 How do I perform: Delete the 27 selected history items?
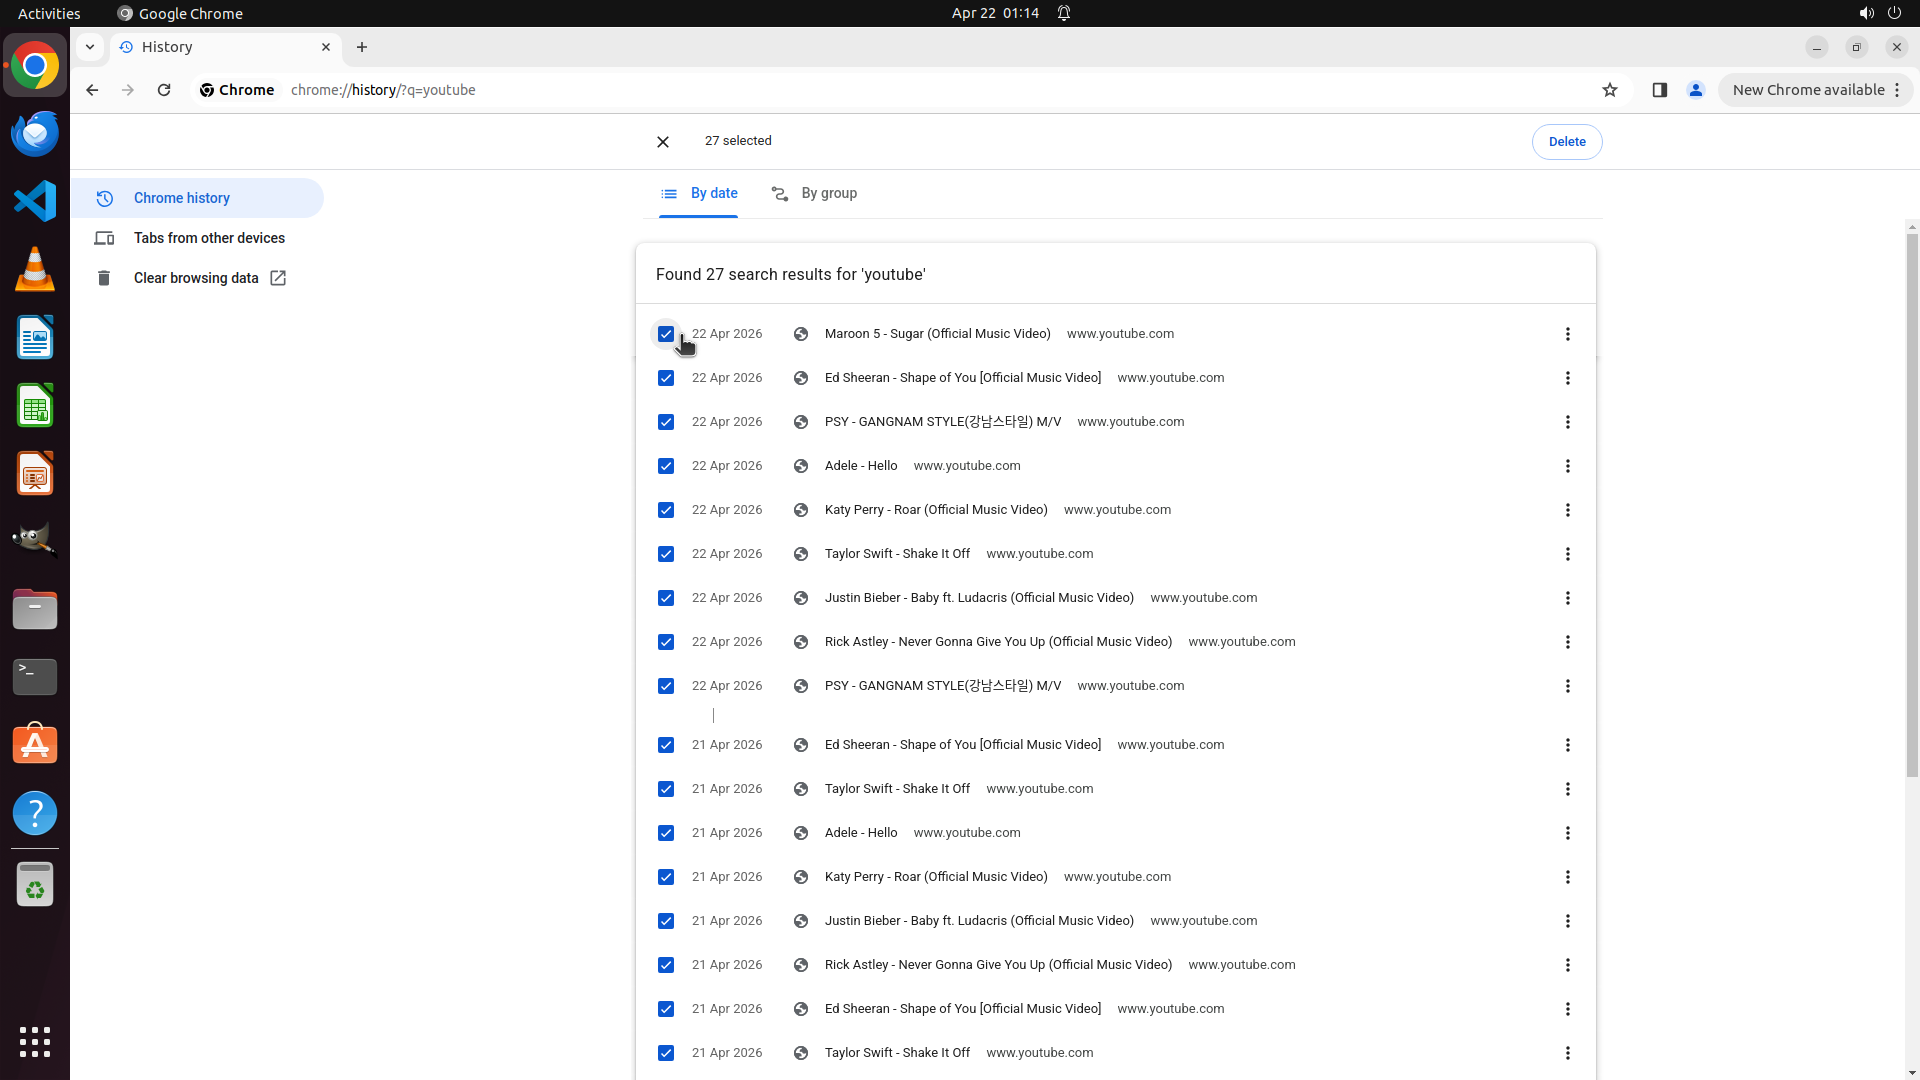[1566, 142]
